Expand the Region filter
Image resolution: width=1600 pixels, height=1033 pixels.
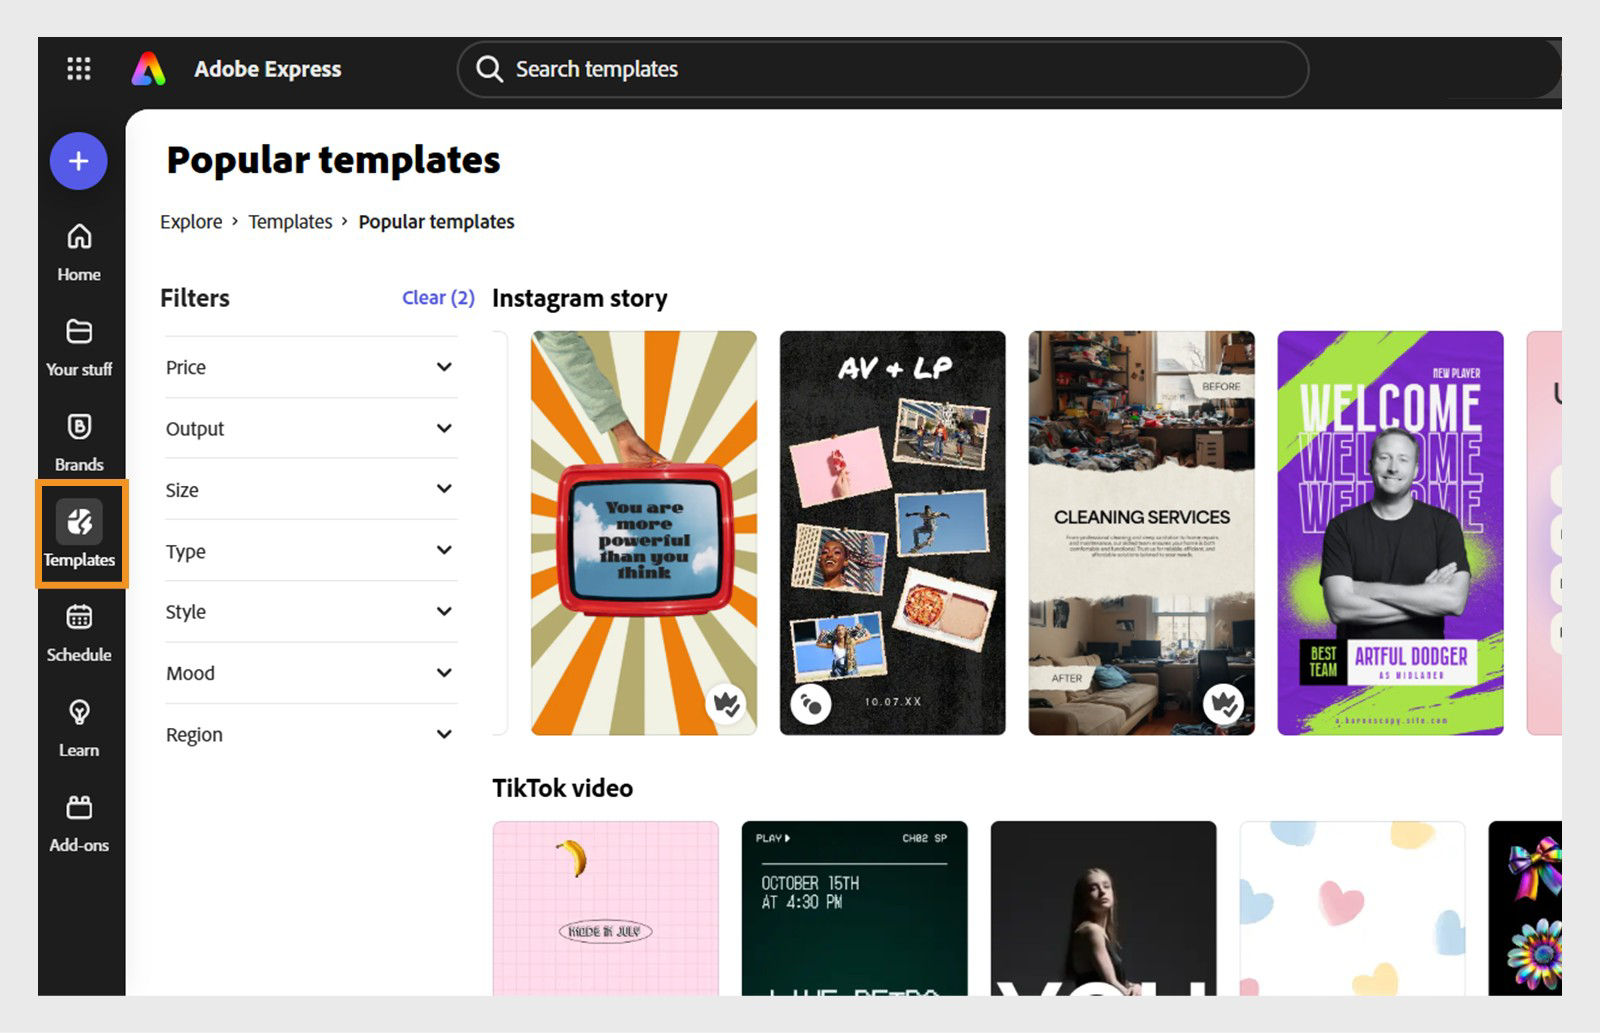click(310, 734)
